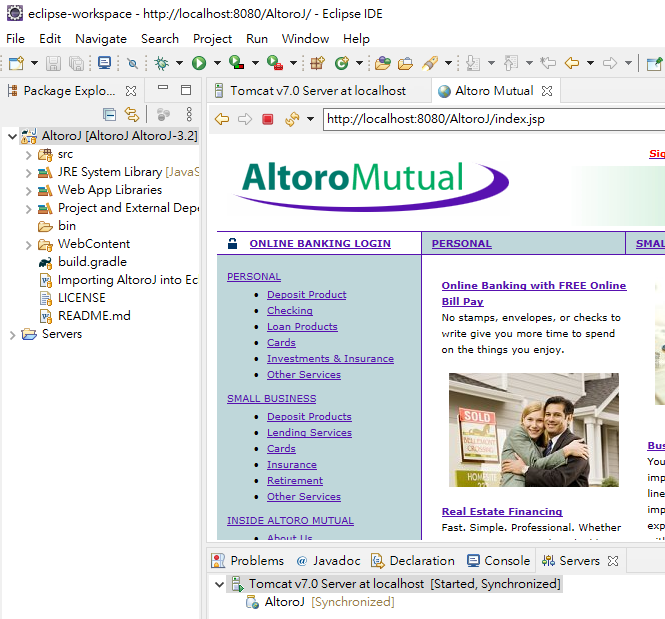Screen dimensions: 665x619
Task: Collapse the Tomcat v7.0 Server entry
Action: pyautogui.click(x=220, y=584)
